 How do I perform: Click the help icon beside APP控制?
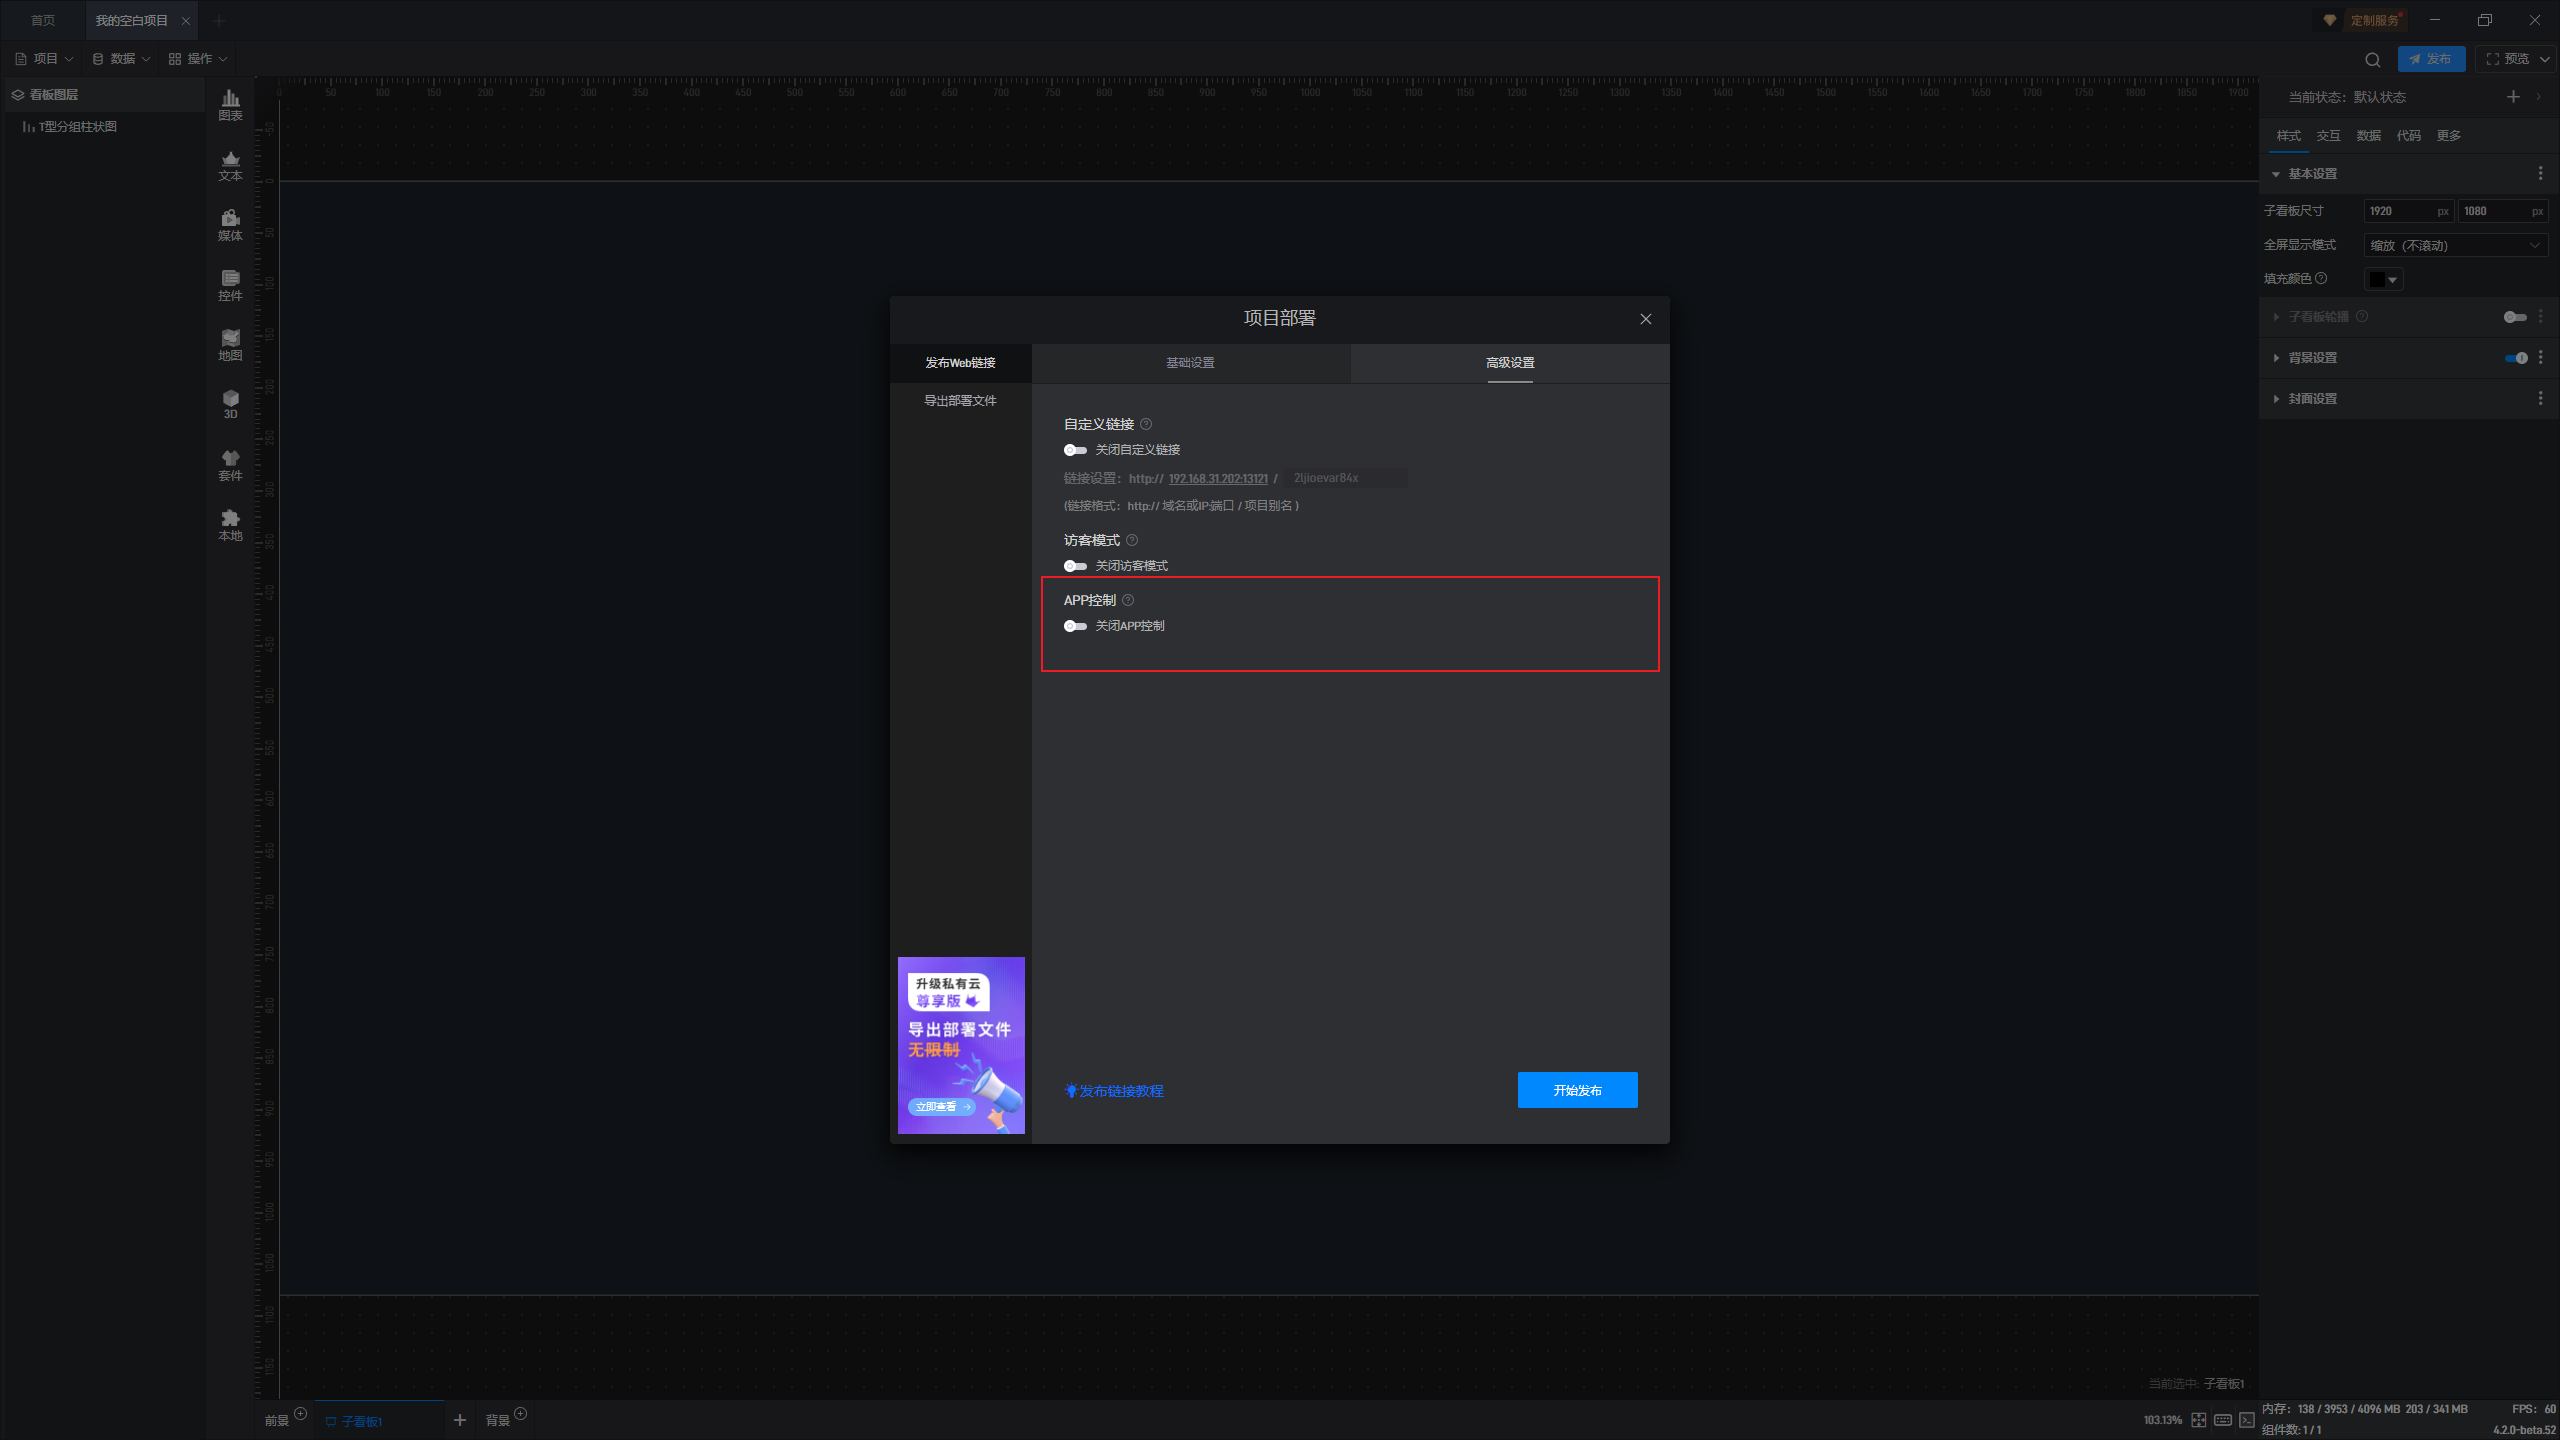(1128, 600)
